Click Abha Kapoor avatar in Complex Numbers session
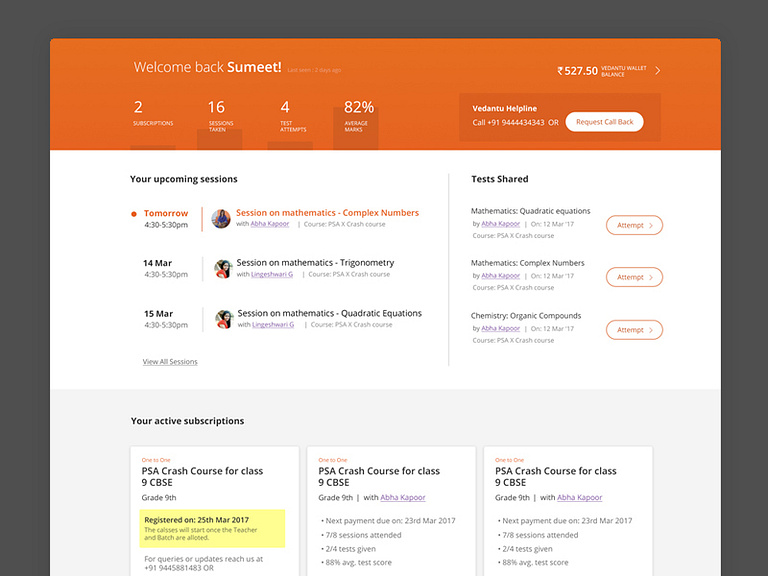Image resolution: width=768 pixels, height=576 pixels. pos(221,218)
